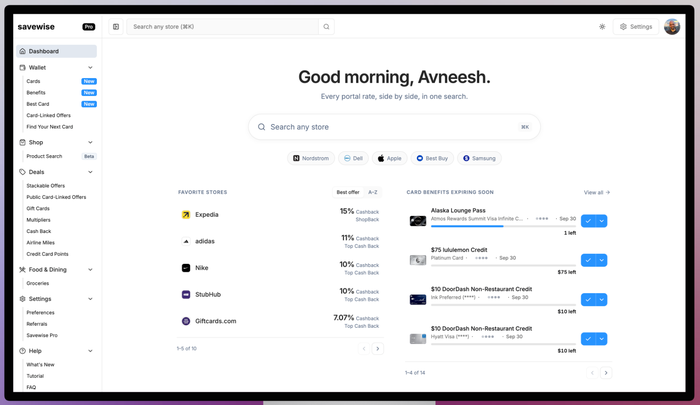700x405 pixels.
Task: Mark Alaska Lounge Pass as used
Action: pyautogui.click(x=588, y=221)
